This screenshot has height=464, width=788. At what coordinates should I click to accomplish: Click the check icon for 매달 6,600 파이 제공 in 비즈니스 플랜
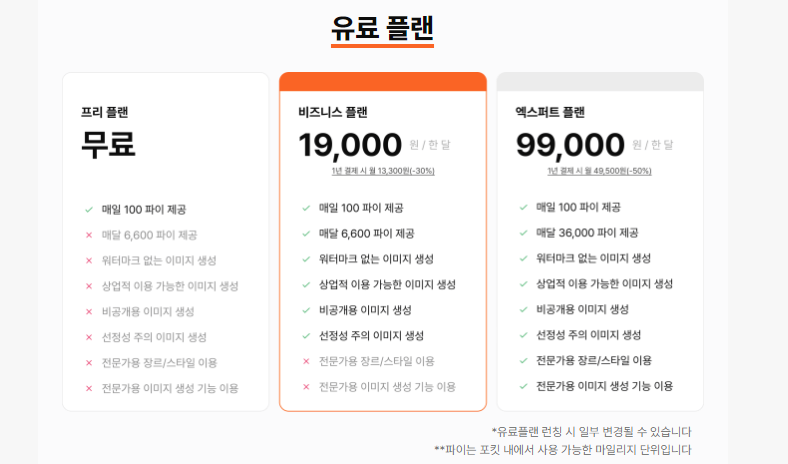pos(306,233)
